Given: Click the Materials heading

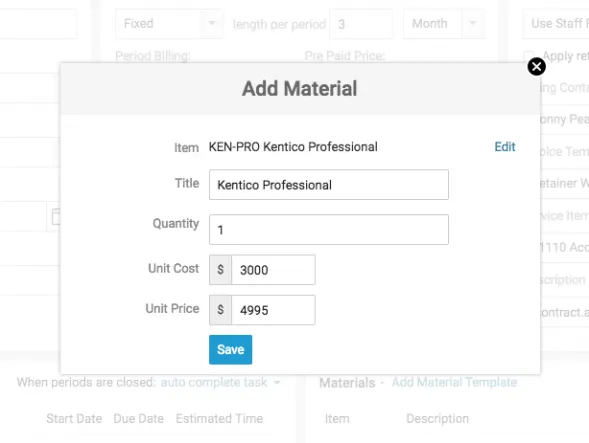Looking at the screenshot, I should click(347, 383).
